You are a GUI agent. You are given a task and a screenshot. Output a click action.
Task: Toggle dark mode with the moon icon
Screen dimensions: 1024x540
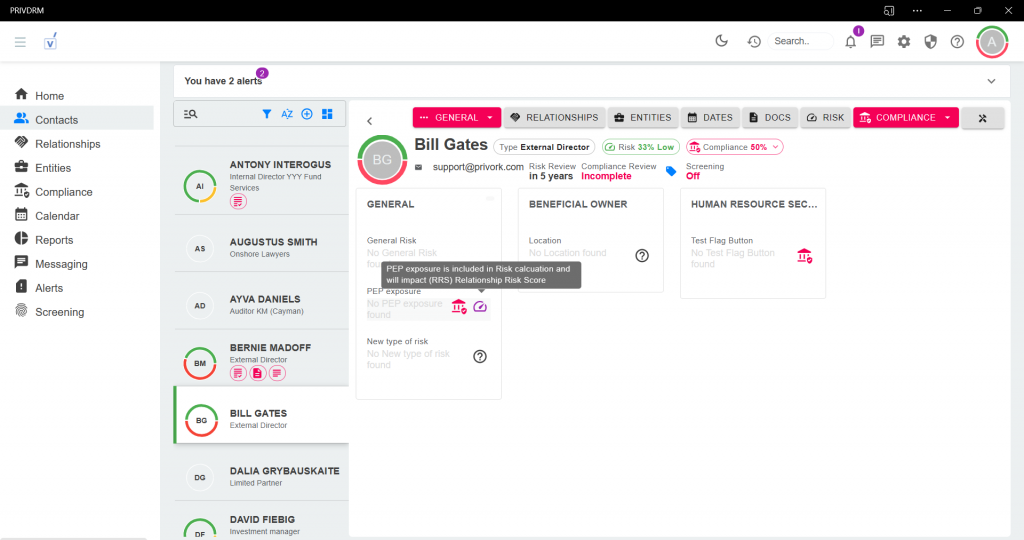click(x=722, y=41)
